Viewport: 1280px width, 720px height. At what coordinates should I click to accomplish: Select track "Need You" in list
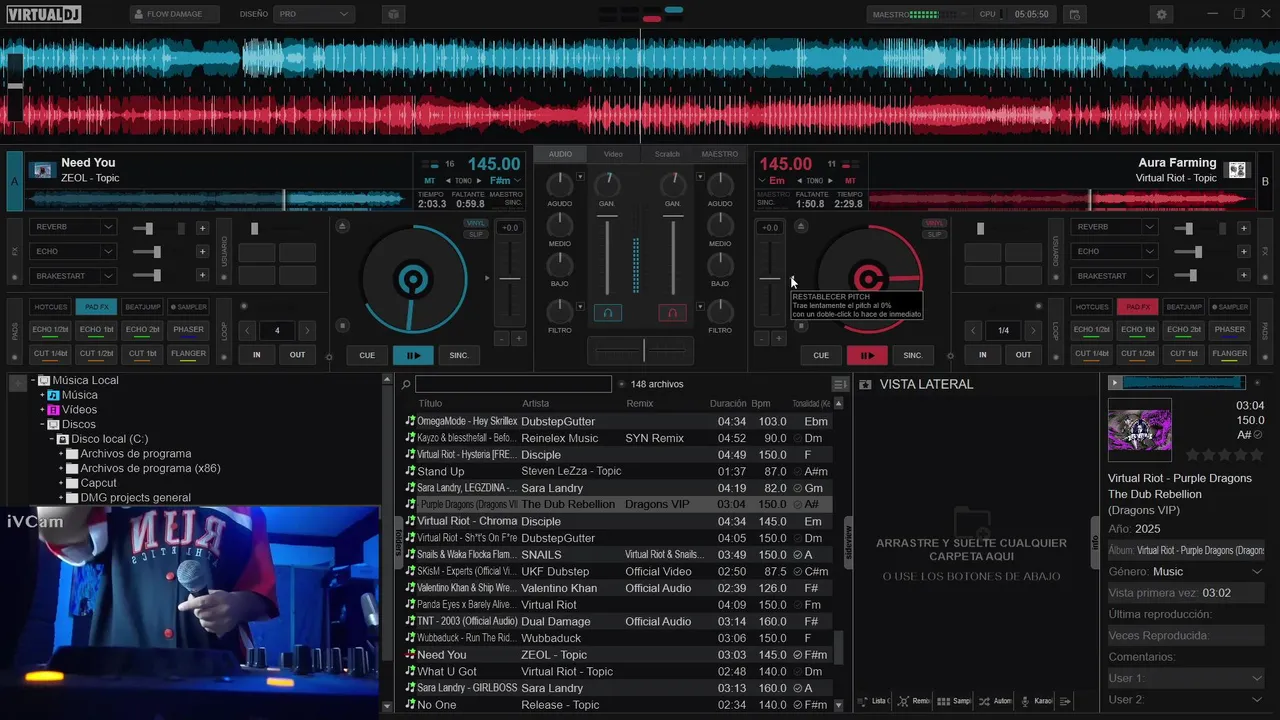[617, 655]
